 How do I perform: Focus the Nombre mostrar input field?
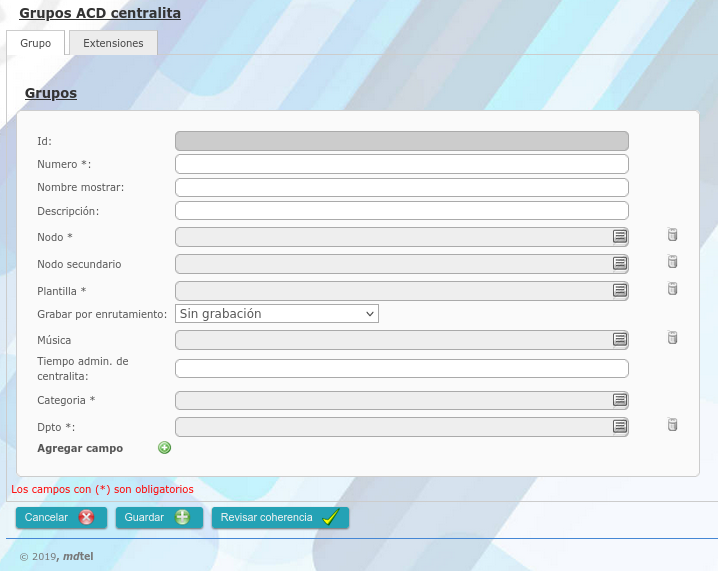402,187
